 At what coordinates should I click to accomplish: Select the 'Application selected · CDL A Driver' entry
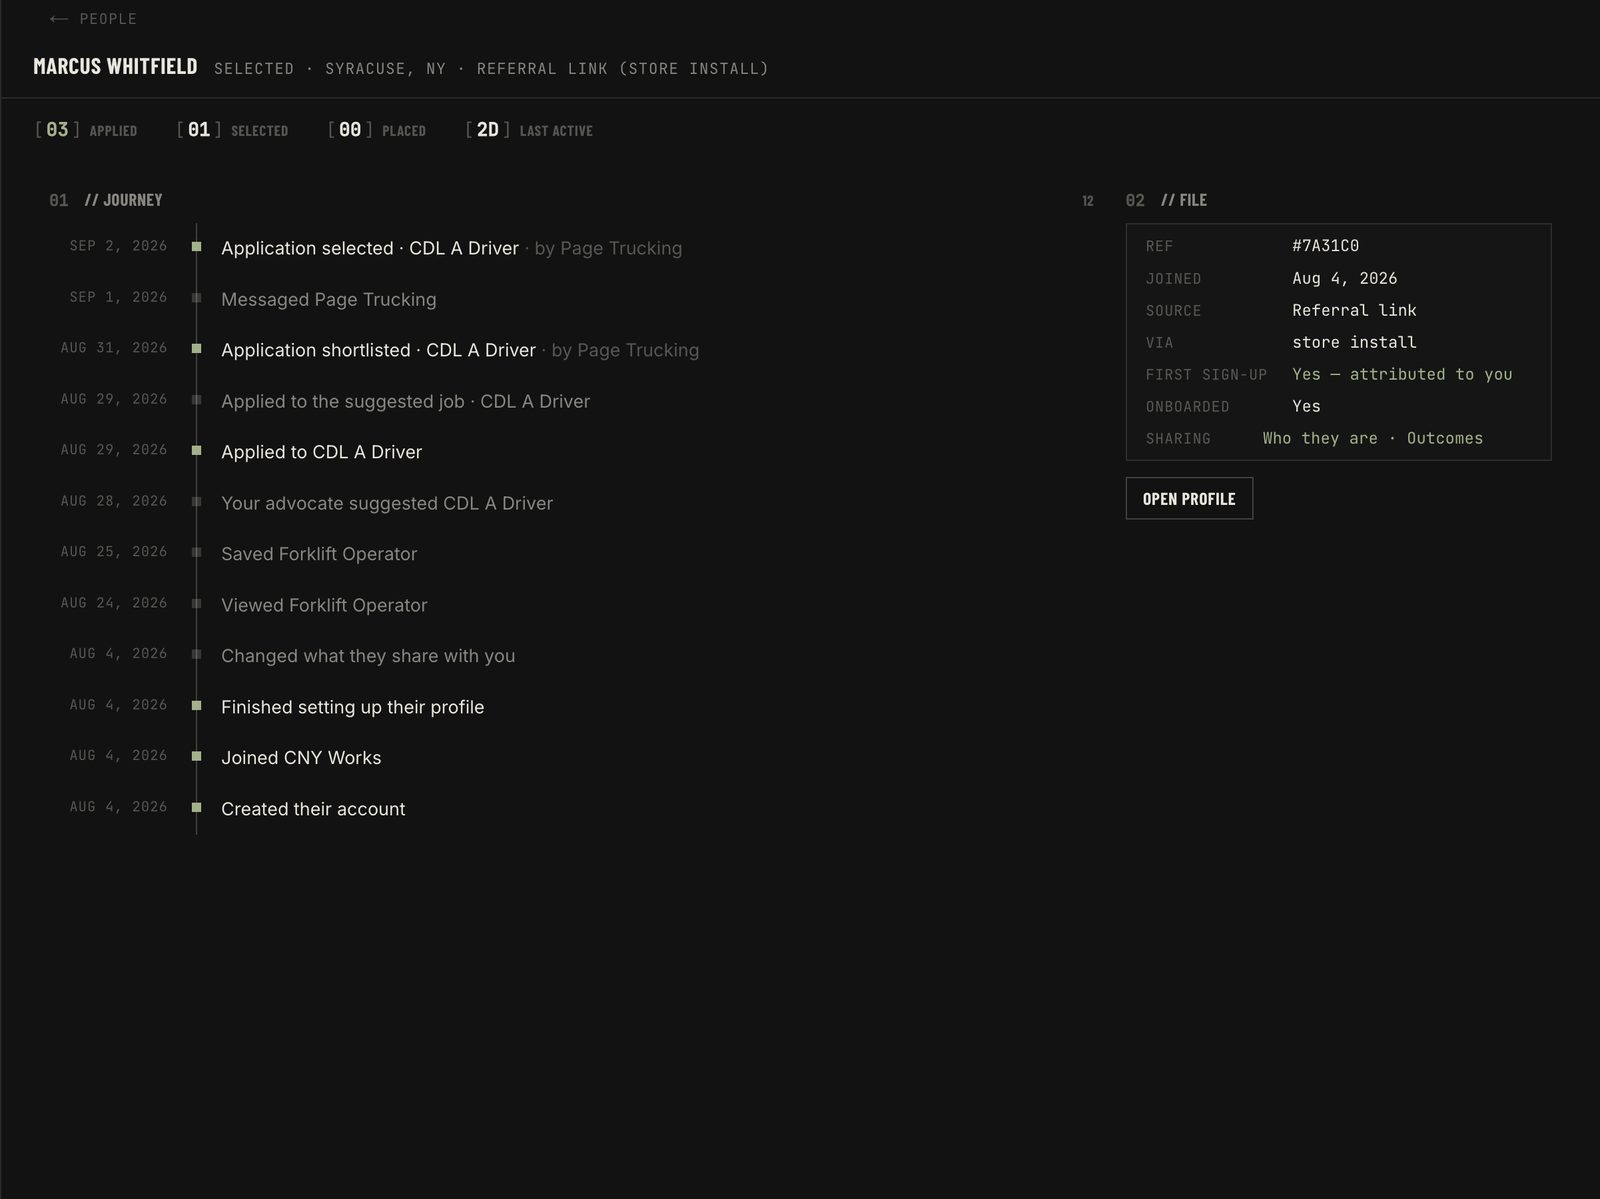coord(451,248)
